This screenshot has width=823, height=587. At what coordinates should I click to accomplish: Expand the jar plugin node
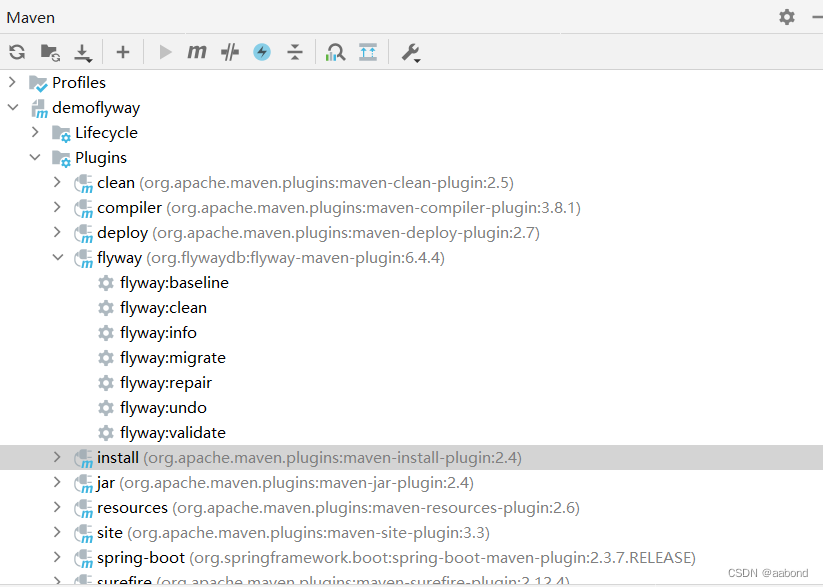pos(57,482)
